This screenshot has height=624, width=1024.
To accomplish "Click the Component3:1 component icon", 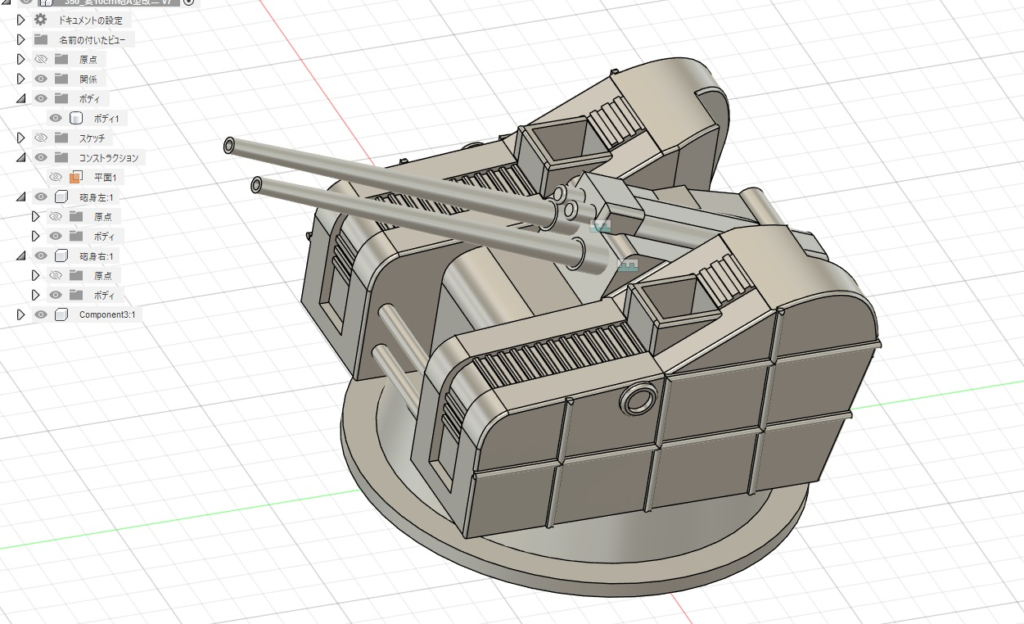I will [60, 313].
